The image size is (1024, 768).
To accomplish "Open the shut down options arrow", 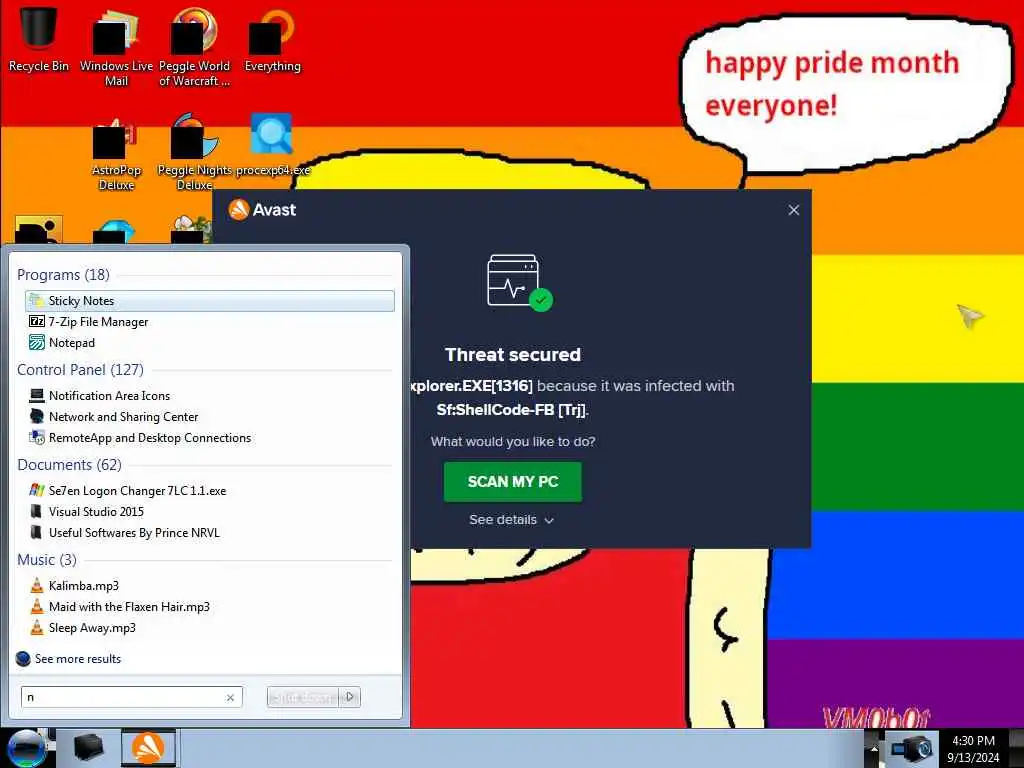I will tap(350, 697).
